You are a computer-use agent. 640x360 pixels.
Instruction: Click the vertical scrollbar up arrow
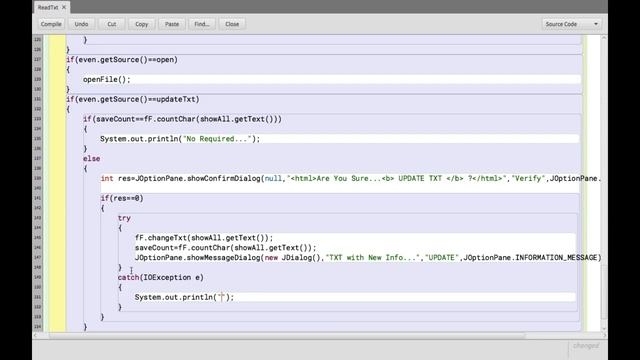coord(604,38)
